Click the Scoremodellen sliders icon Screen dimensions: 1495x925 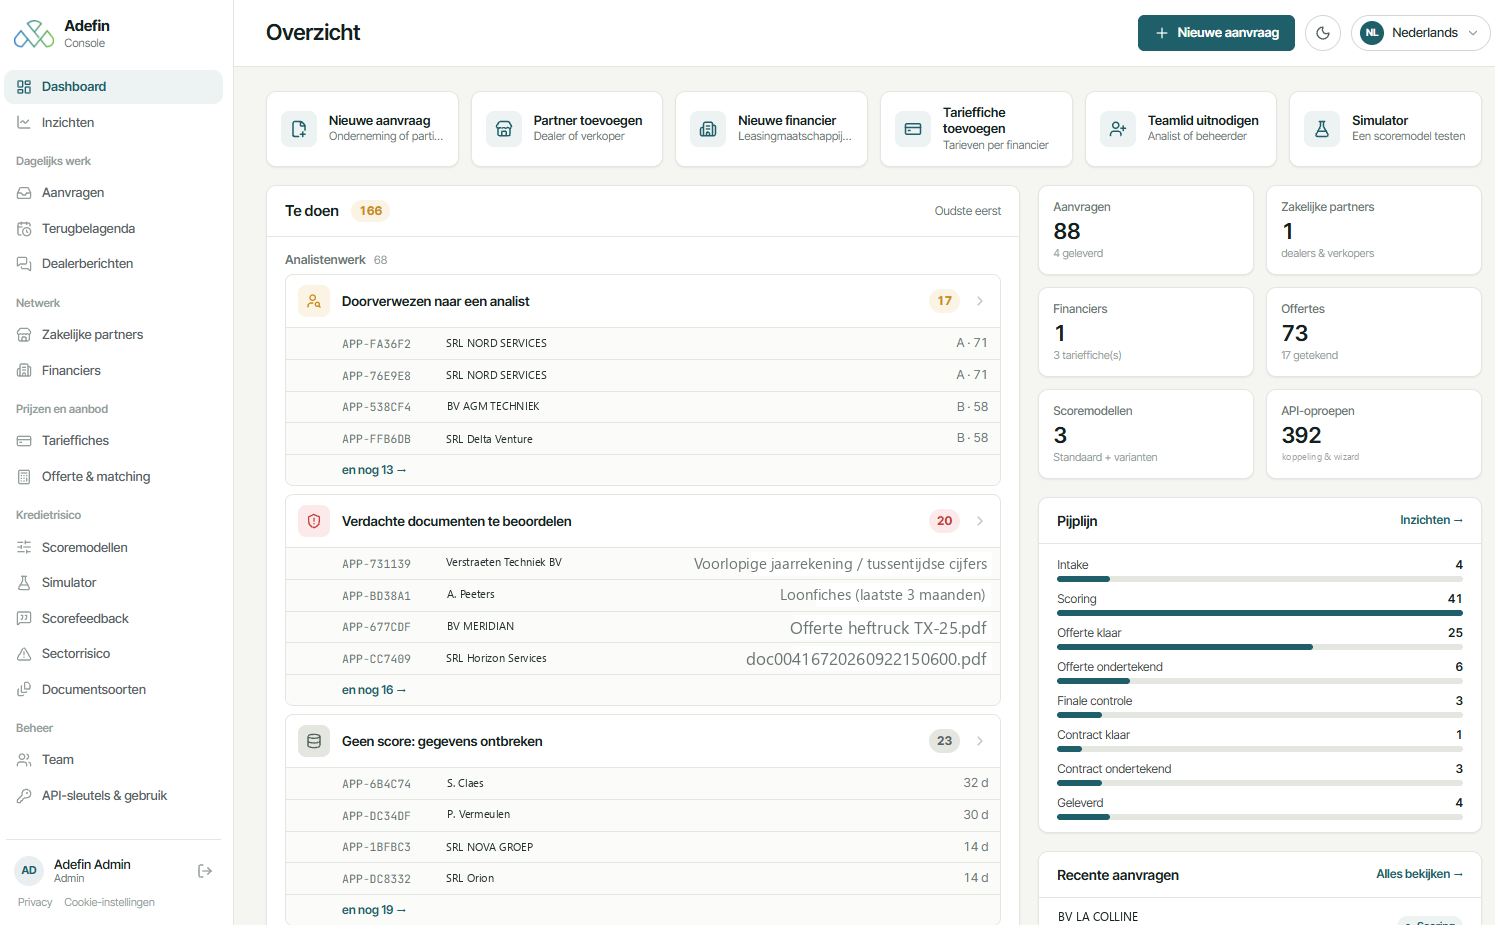[24, 548]
